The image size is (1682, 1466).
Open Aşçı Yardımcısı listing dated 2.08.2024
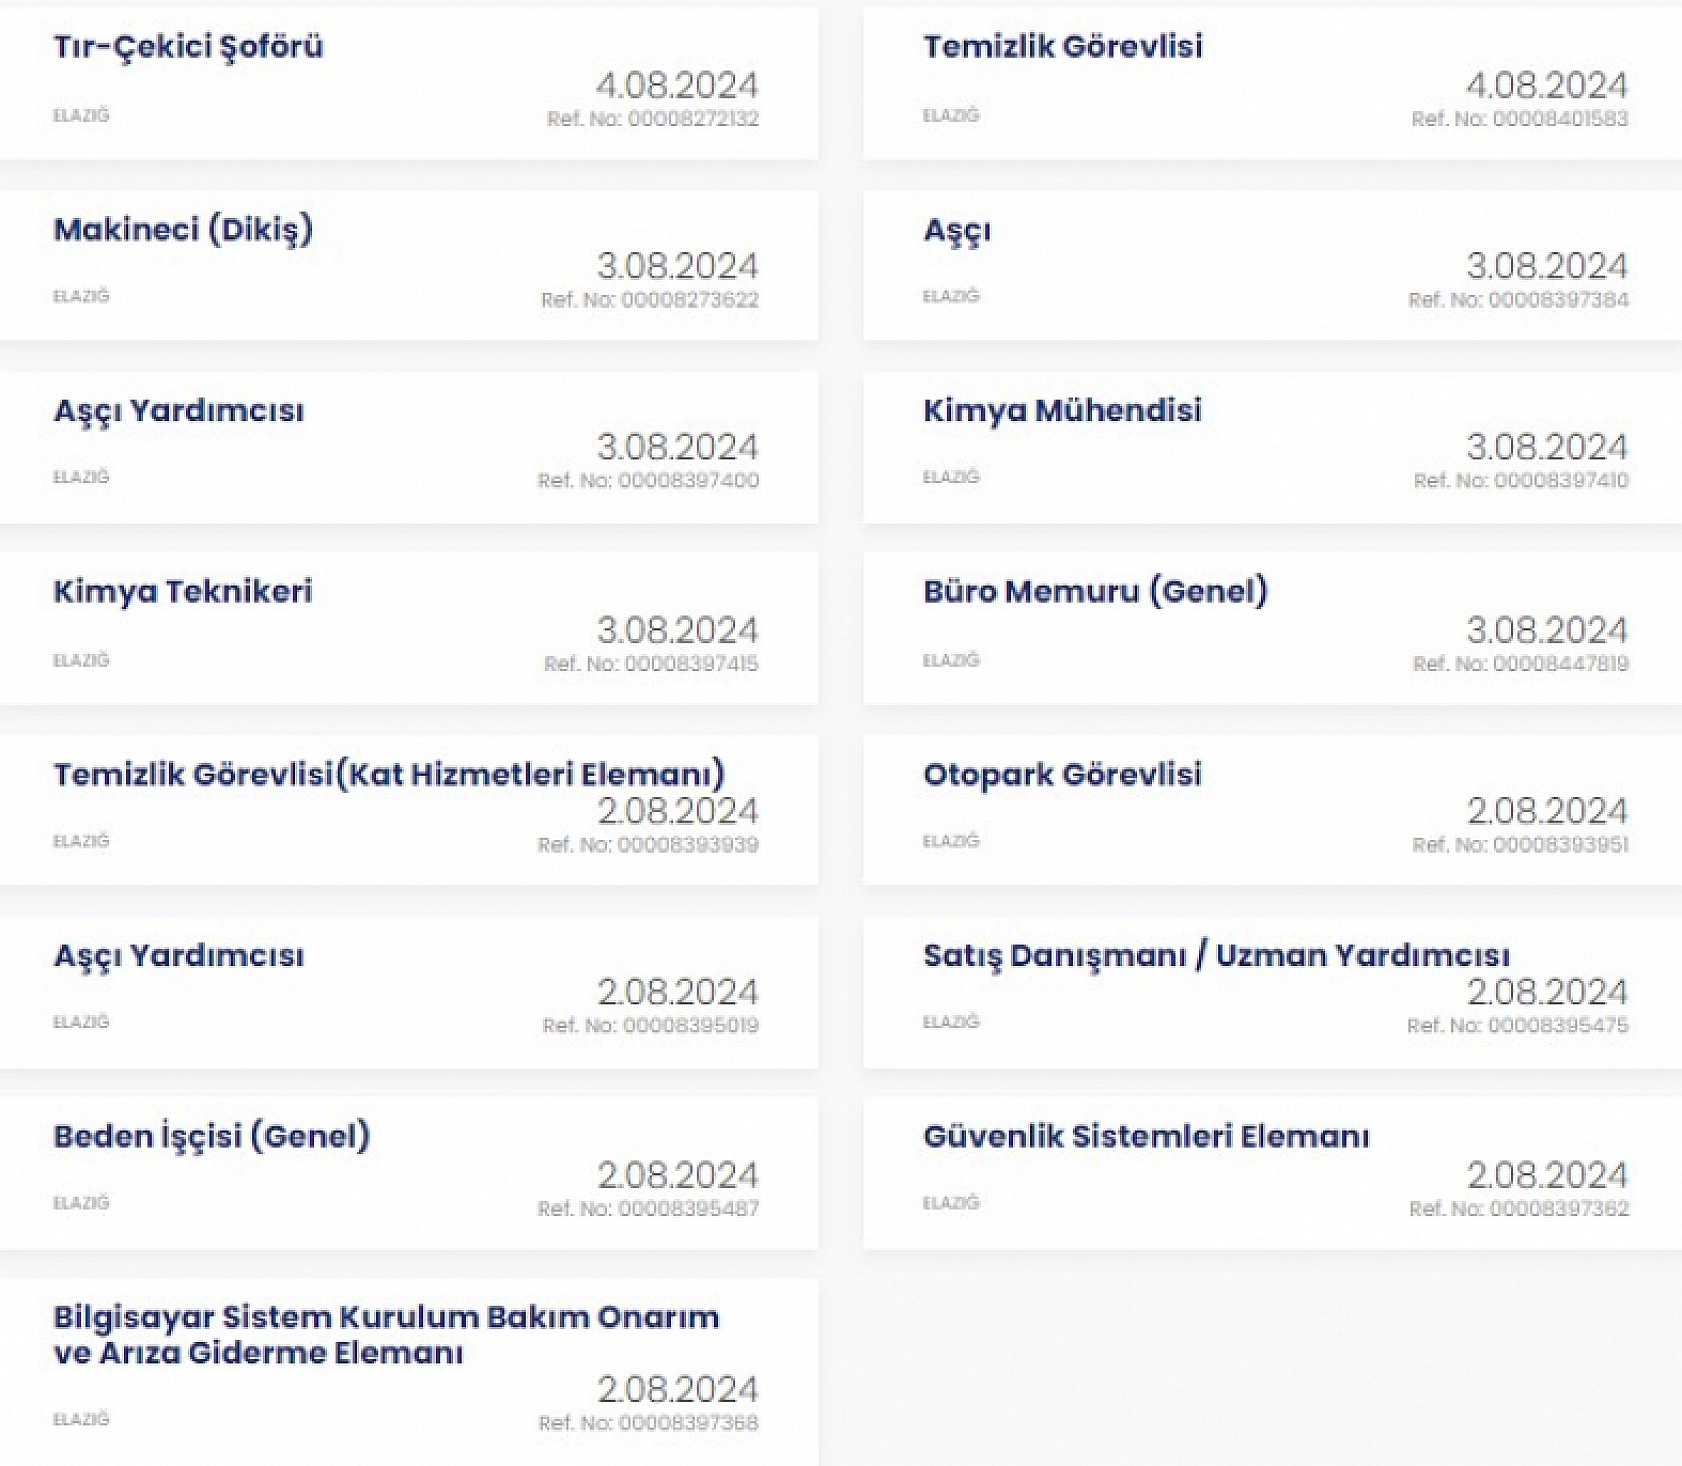coord(178,956)
